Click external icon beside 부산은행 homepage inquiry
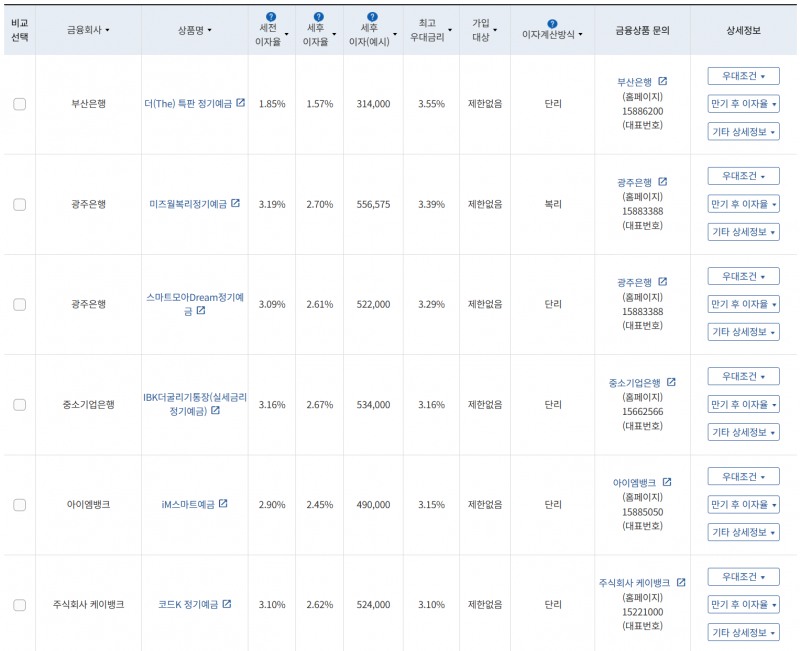The width and height of the screenshot is (800, 651). click(x=662, y=81)
